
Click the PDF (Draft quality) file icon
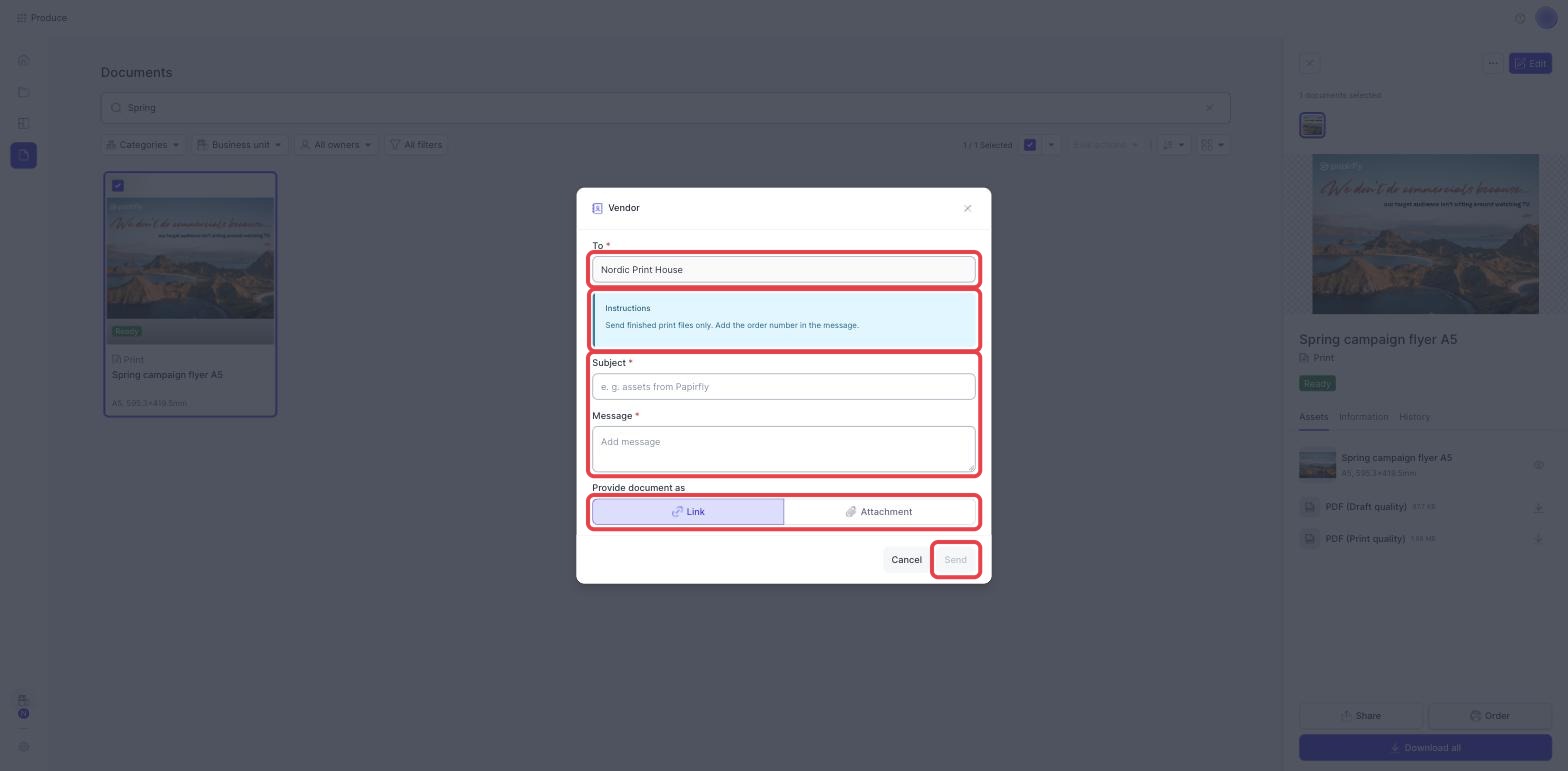point(1309,507)
